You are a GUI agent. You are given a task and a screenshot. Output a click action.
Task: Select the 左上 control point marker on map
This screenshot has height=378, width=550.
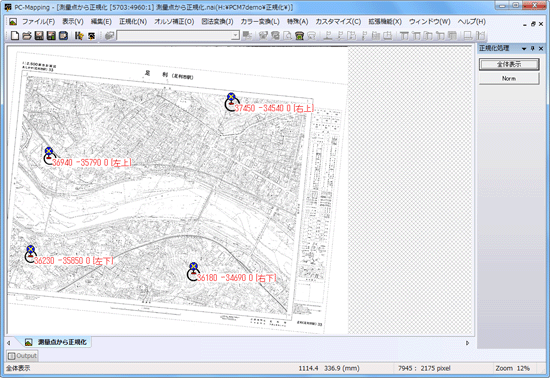click(49, 156)
